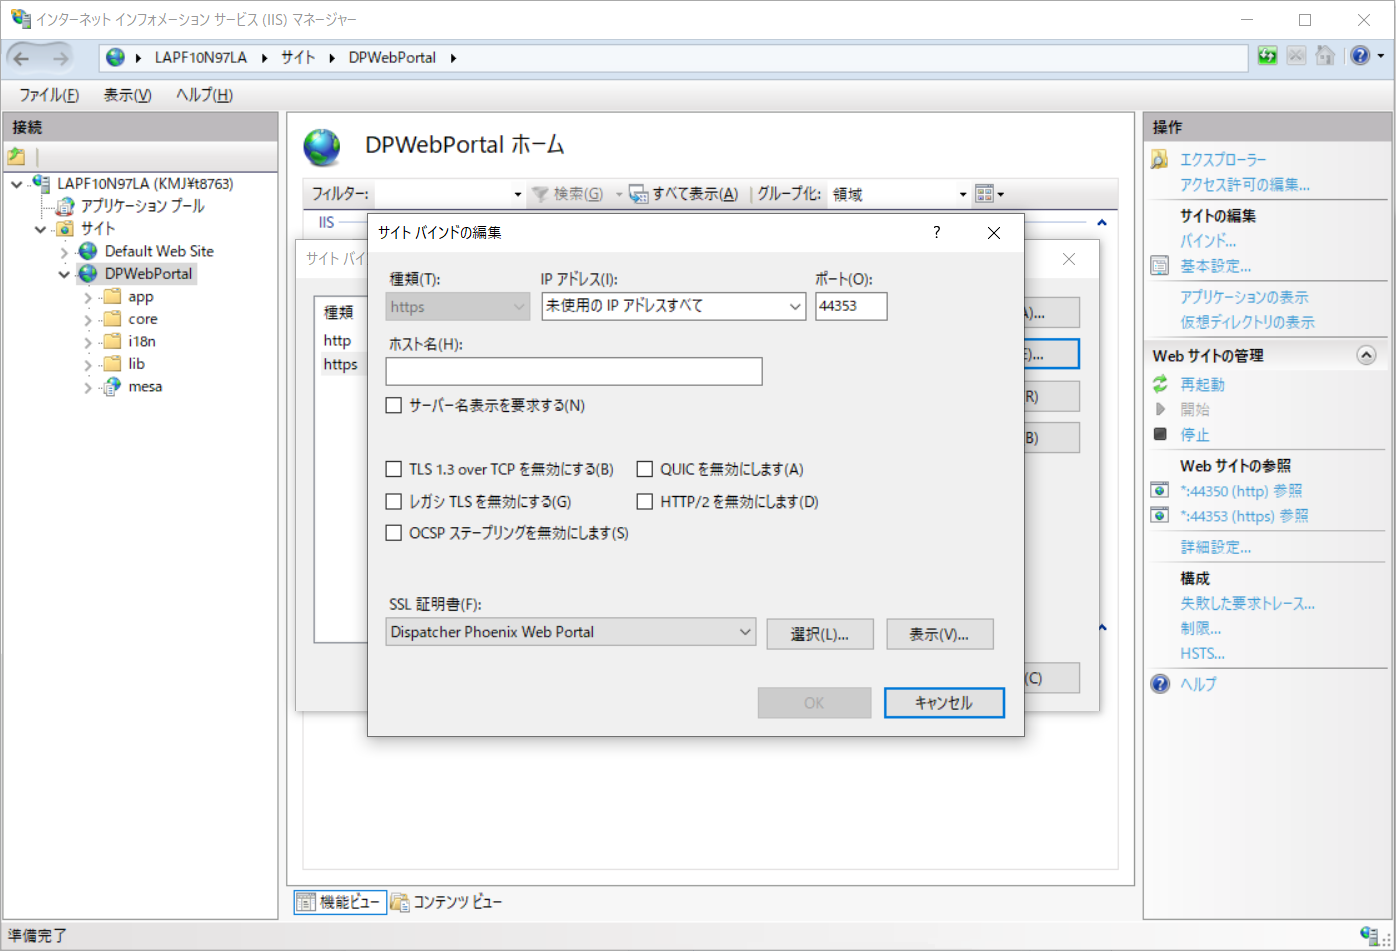The height and width of the screenshot is (951, 1396).
Task: Click キャンセル button
Action: (944, 702)
